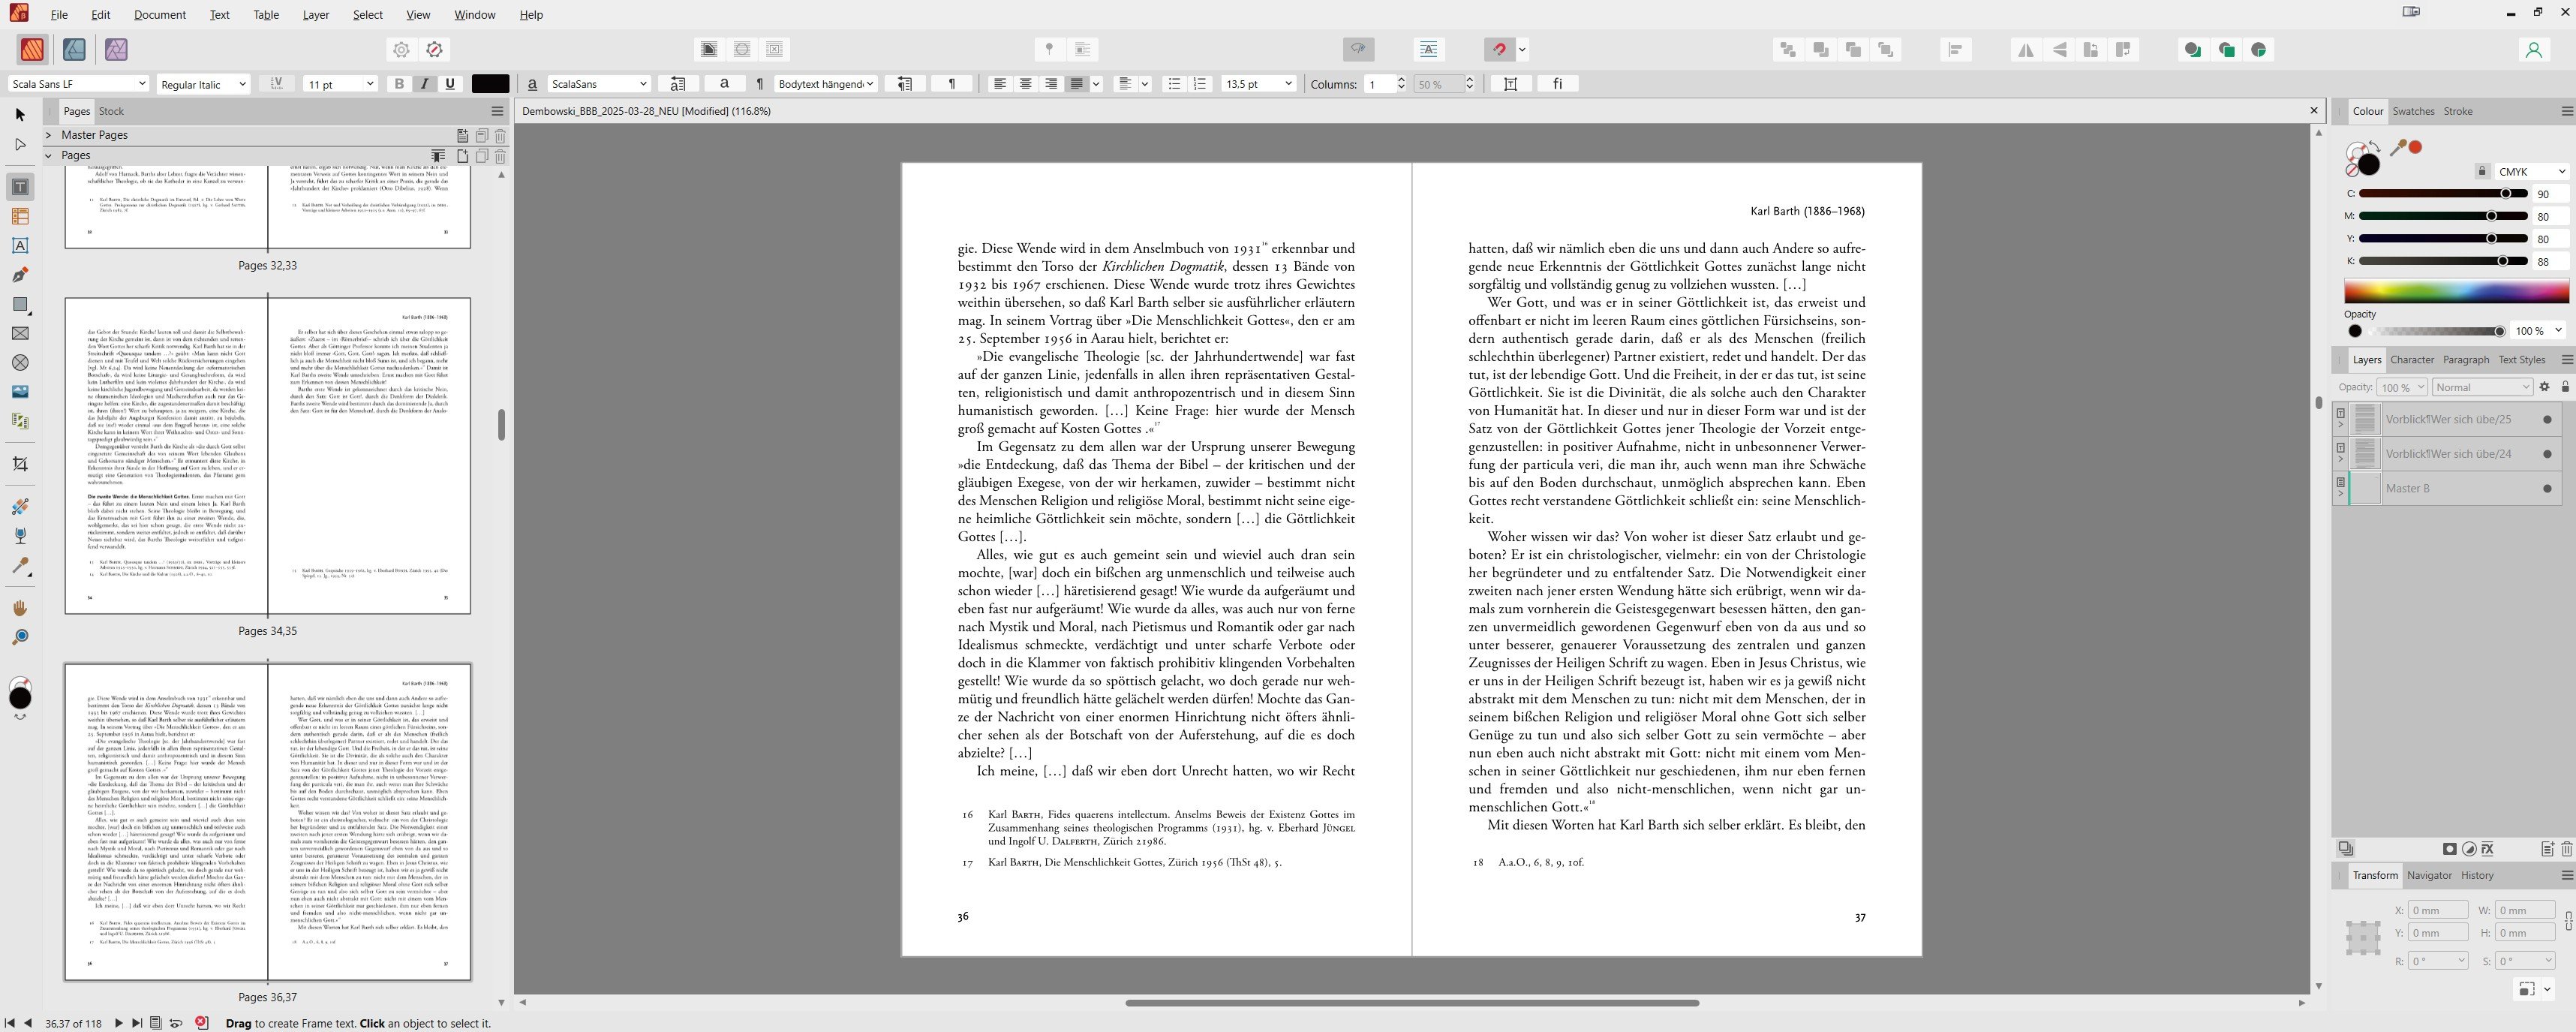The height and width of the screenshot is (1032, 2576).
Task: Toggle visibility of layer ending /25
Action: click(2547, 419)
